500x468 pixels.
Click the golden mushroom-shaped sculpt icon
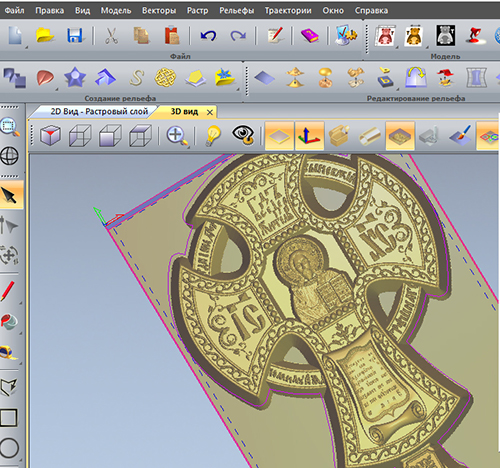coord(325,78)
